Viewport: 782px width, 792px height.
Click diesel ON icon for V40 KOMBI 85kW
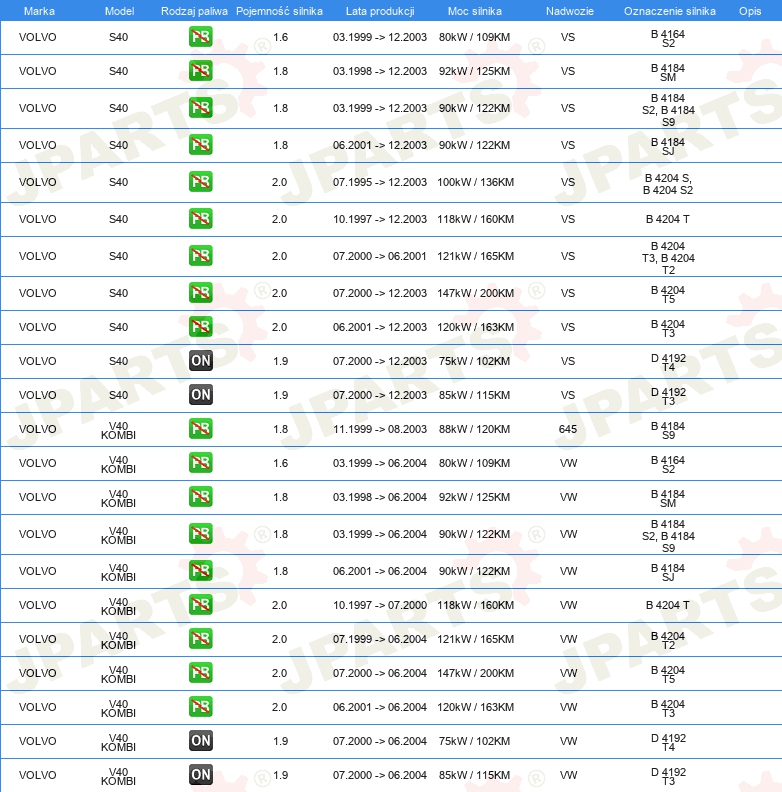[201, 775]
